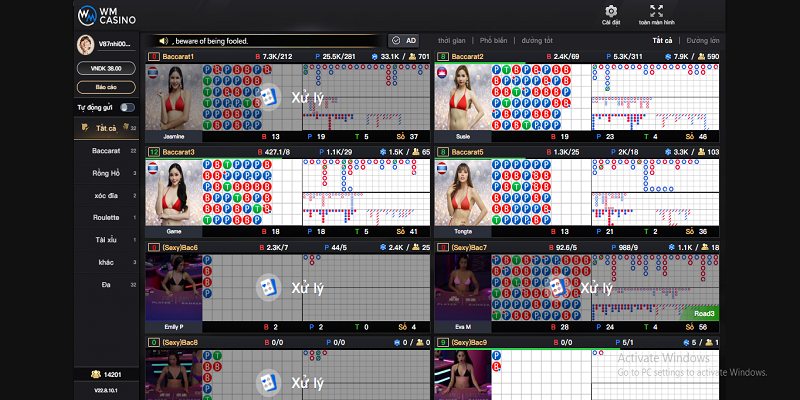Viewport: 800px width, 400px height.
Task: Sort tables by Phổ biến
Action: click(493, 40)
